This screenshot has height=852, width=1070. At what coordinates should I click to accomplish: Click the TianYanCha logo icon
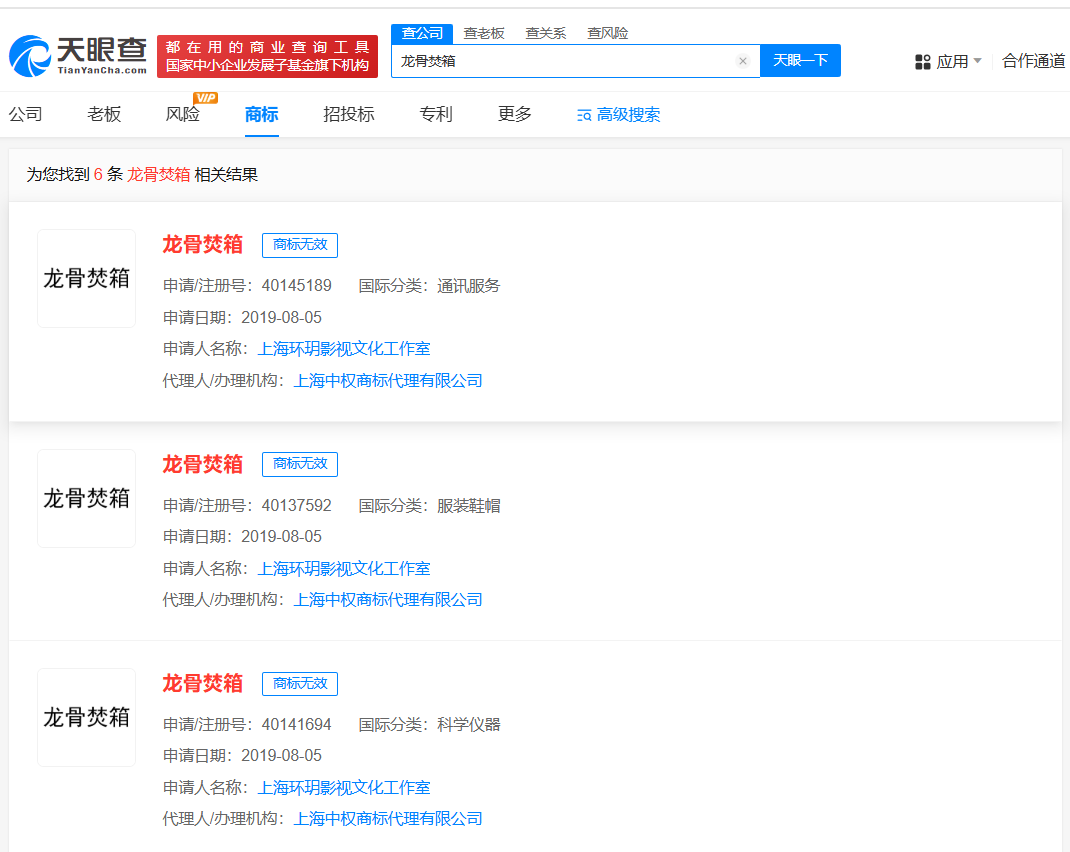click(30, 56)
